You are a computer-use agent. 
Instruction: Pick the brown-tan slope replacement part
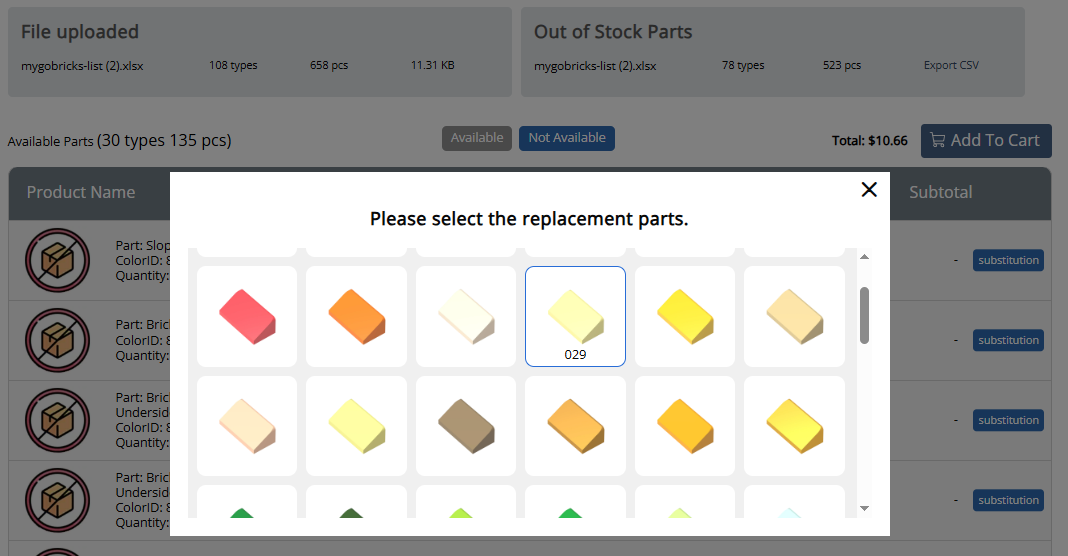[x=466, y=425]
